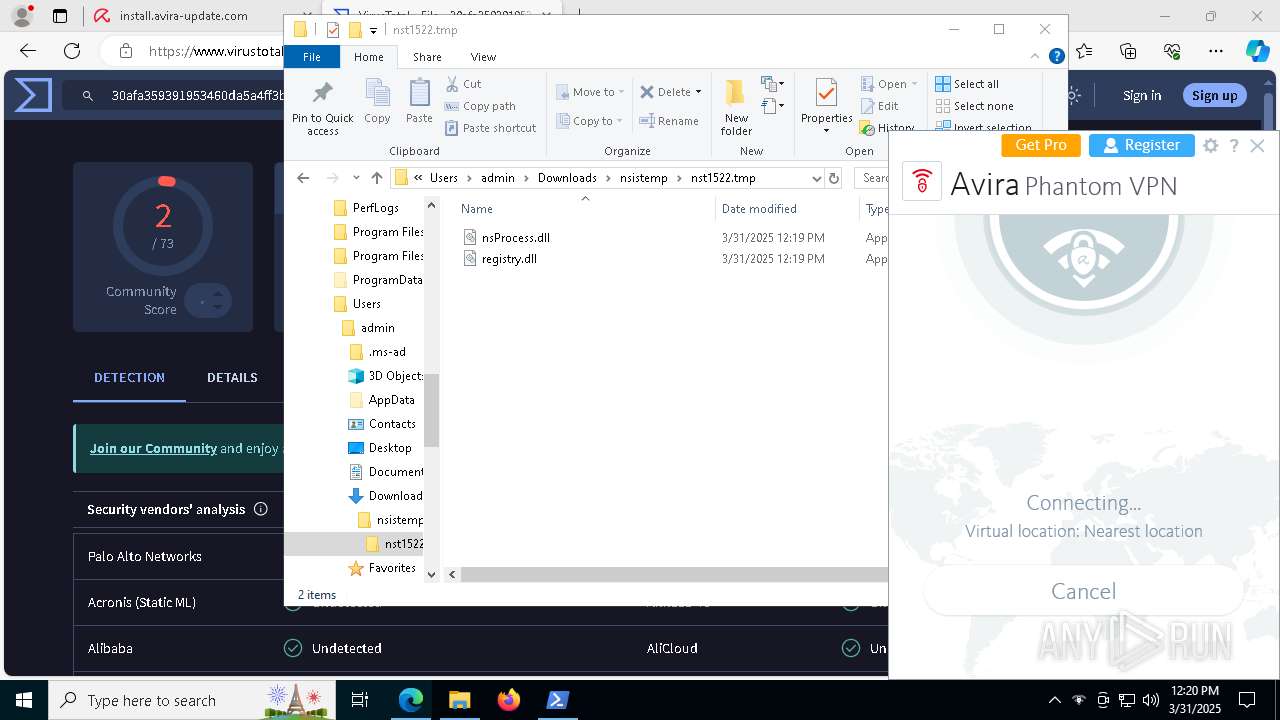
Task: Click Pin to Quick access in Explorer ribbon
Action: click(322, 108)
